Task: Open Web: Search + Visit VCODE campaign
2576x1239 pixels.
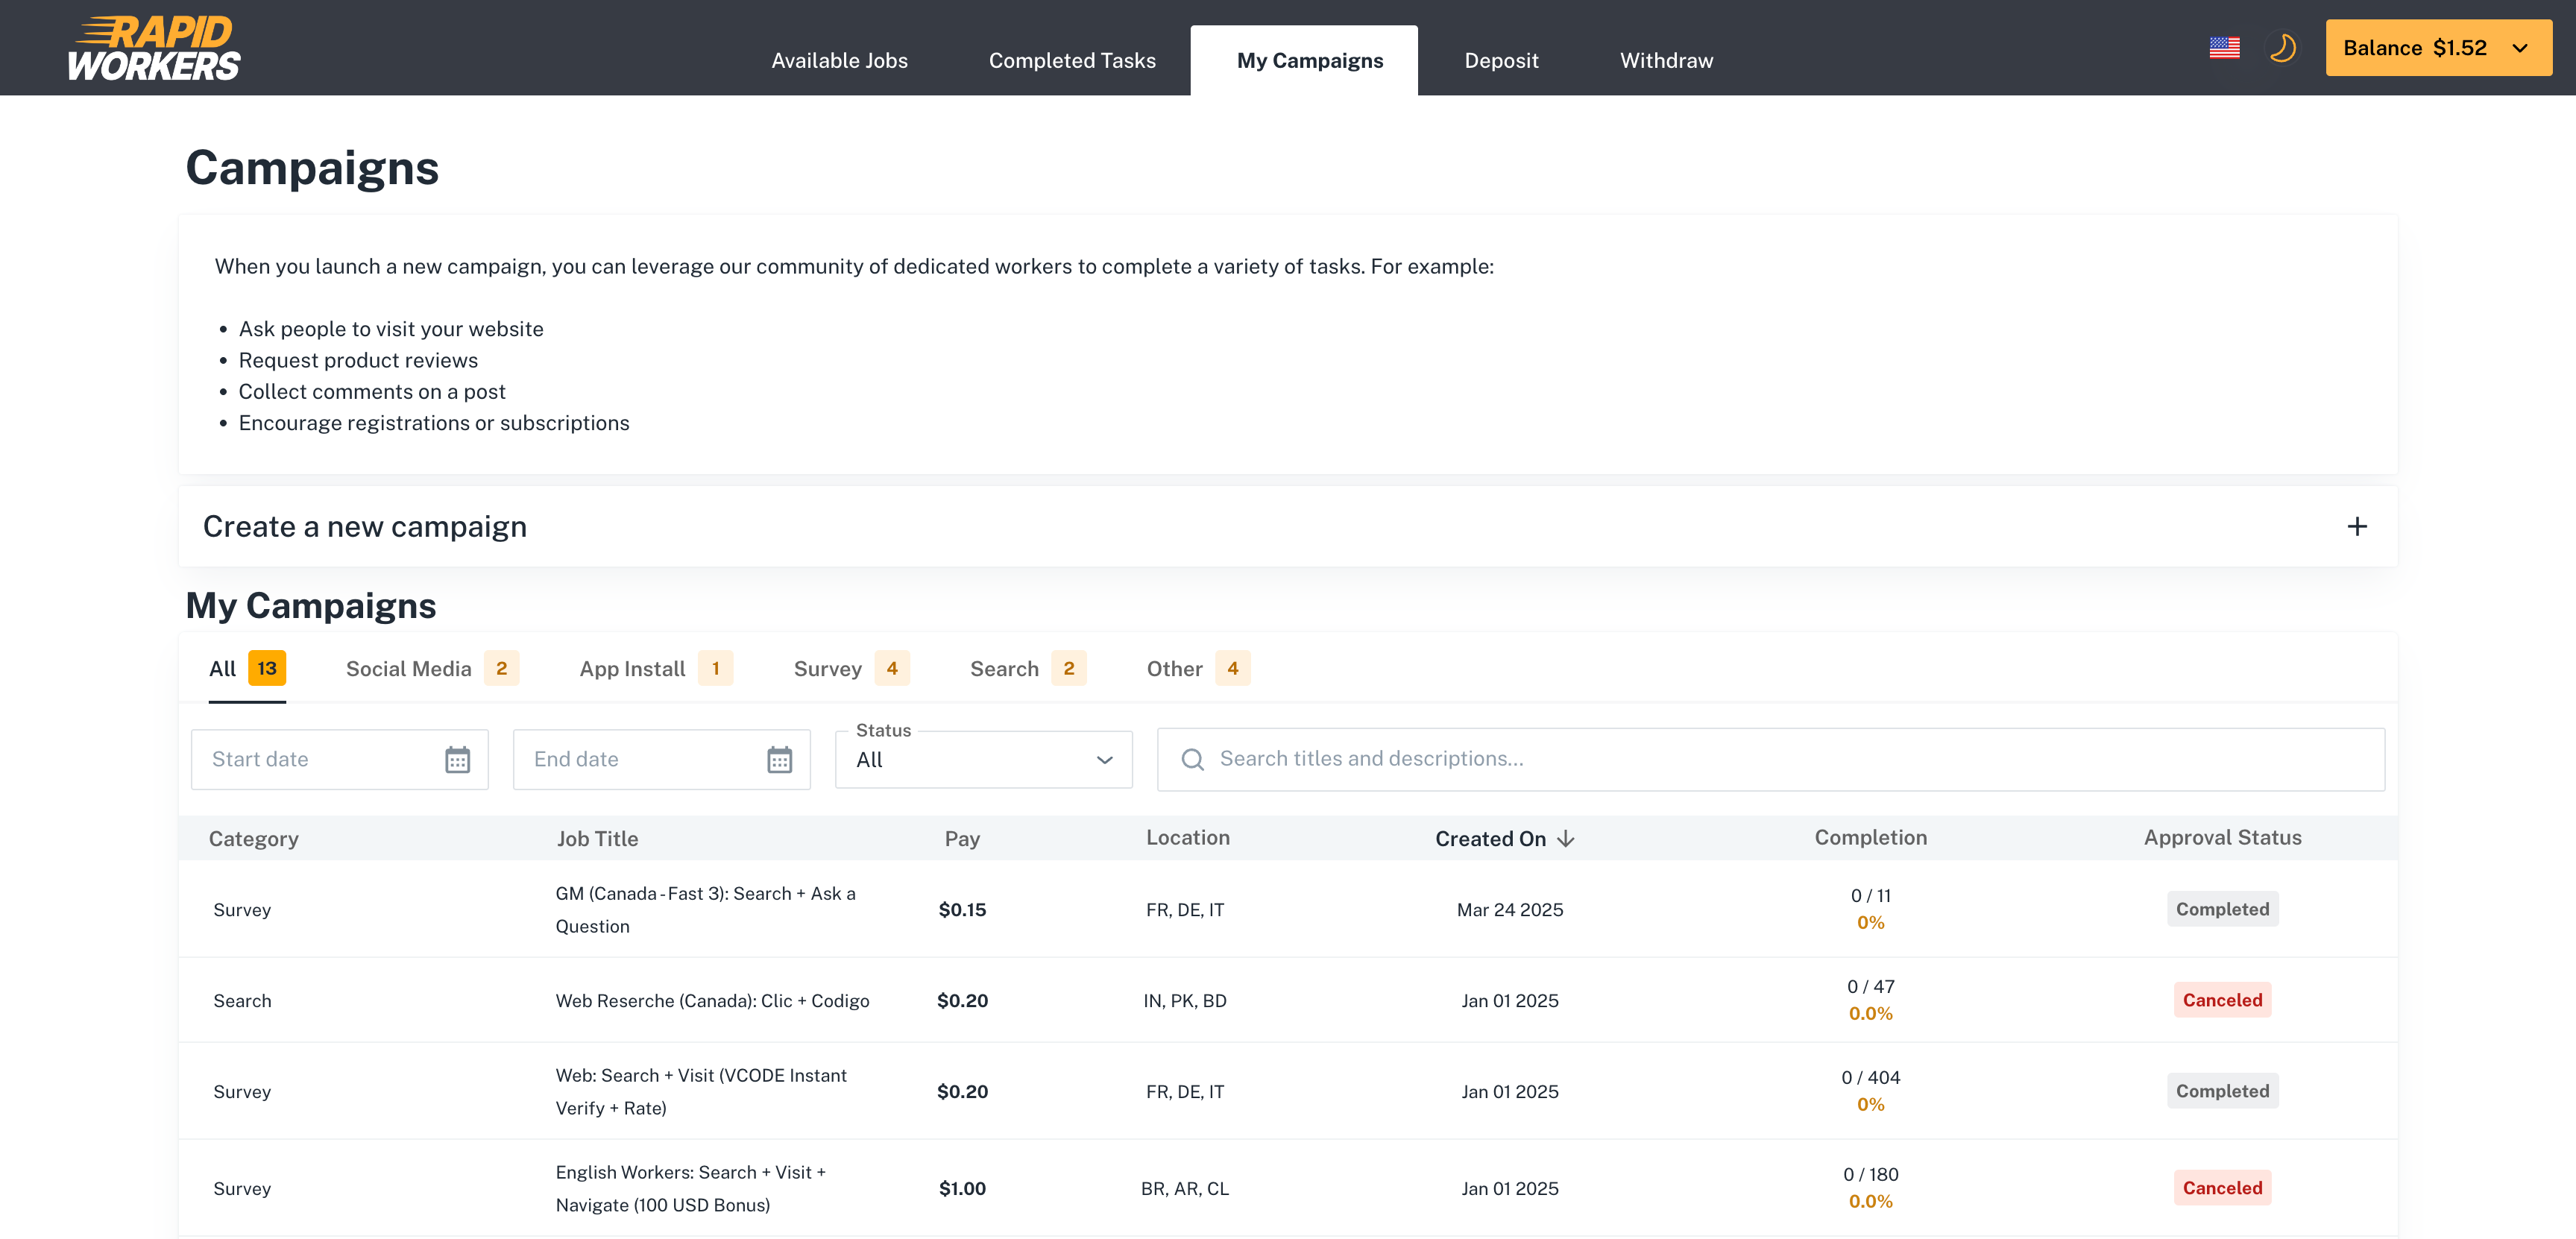Action: (x=701, y=1091)
